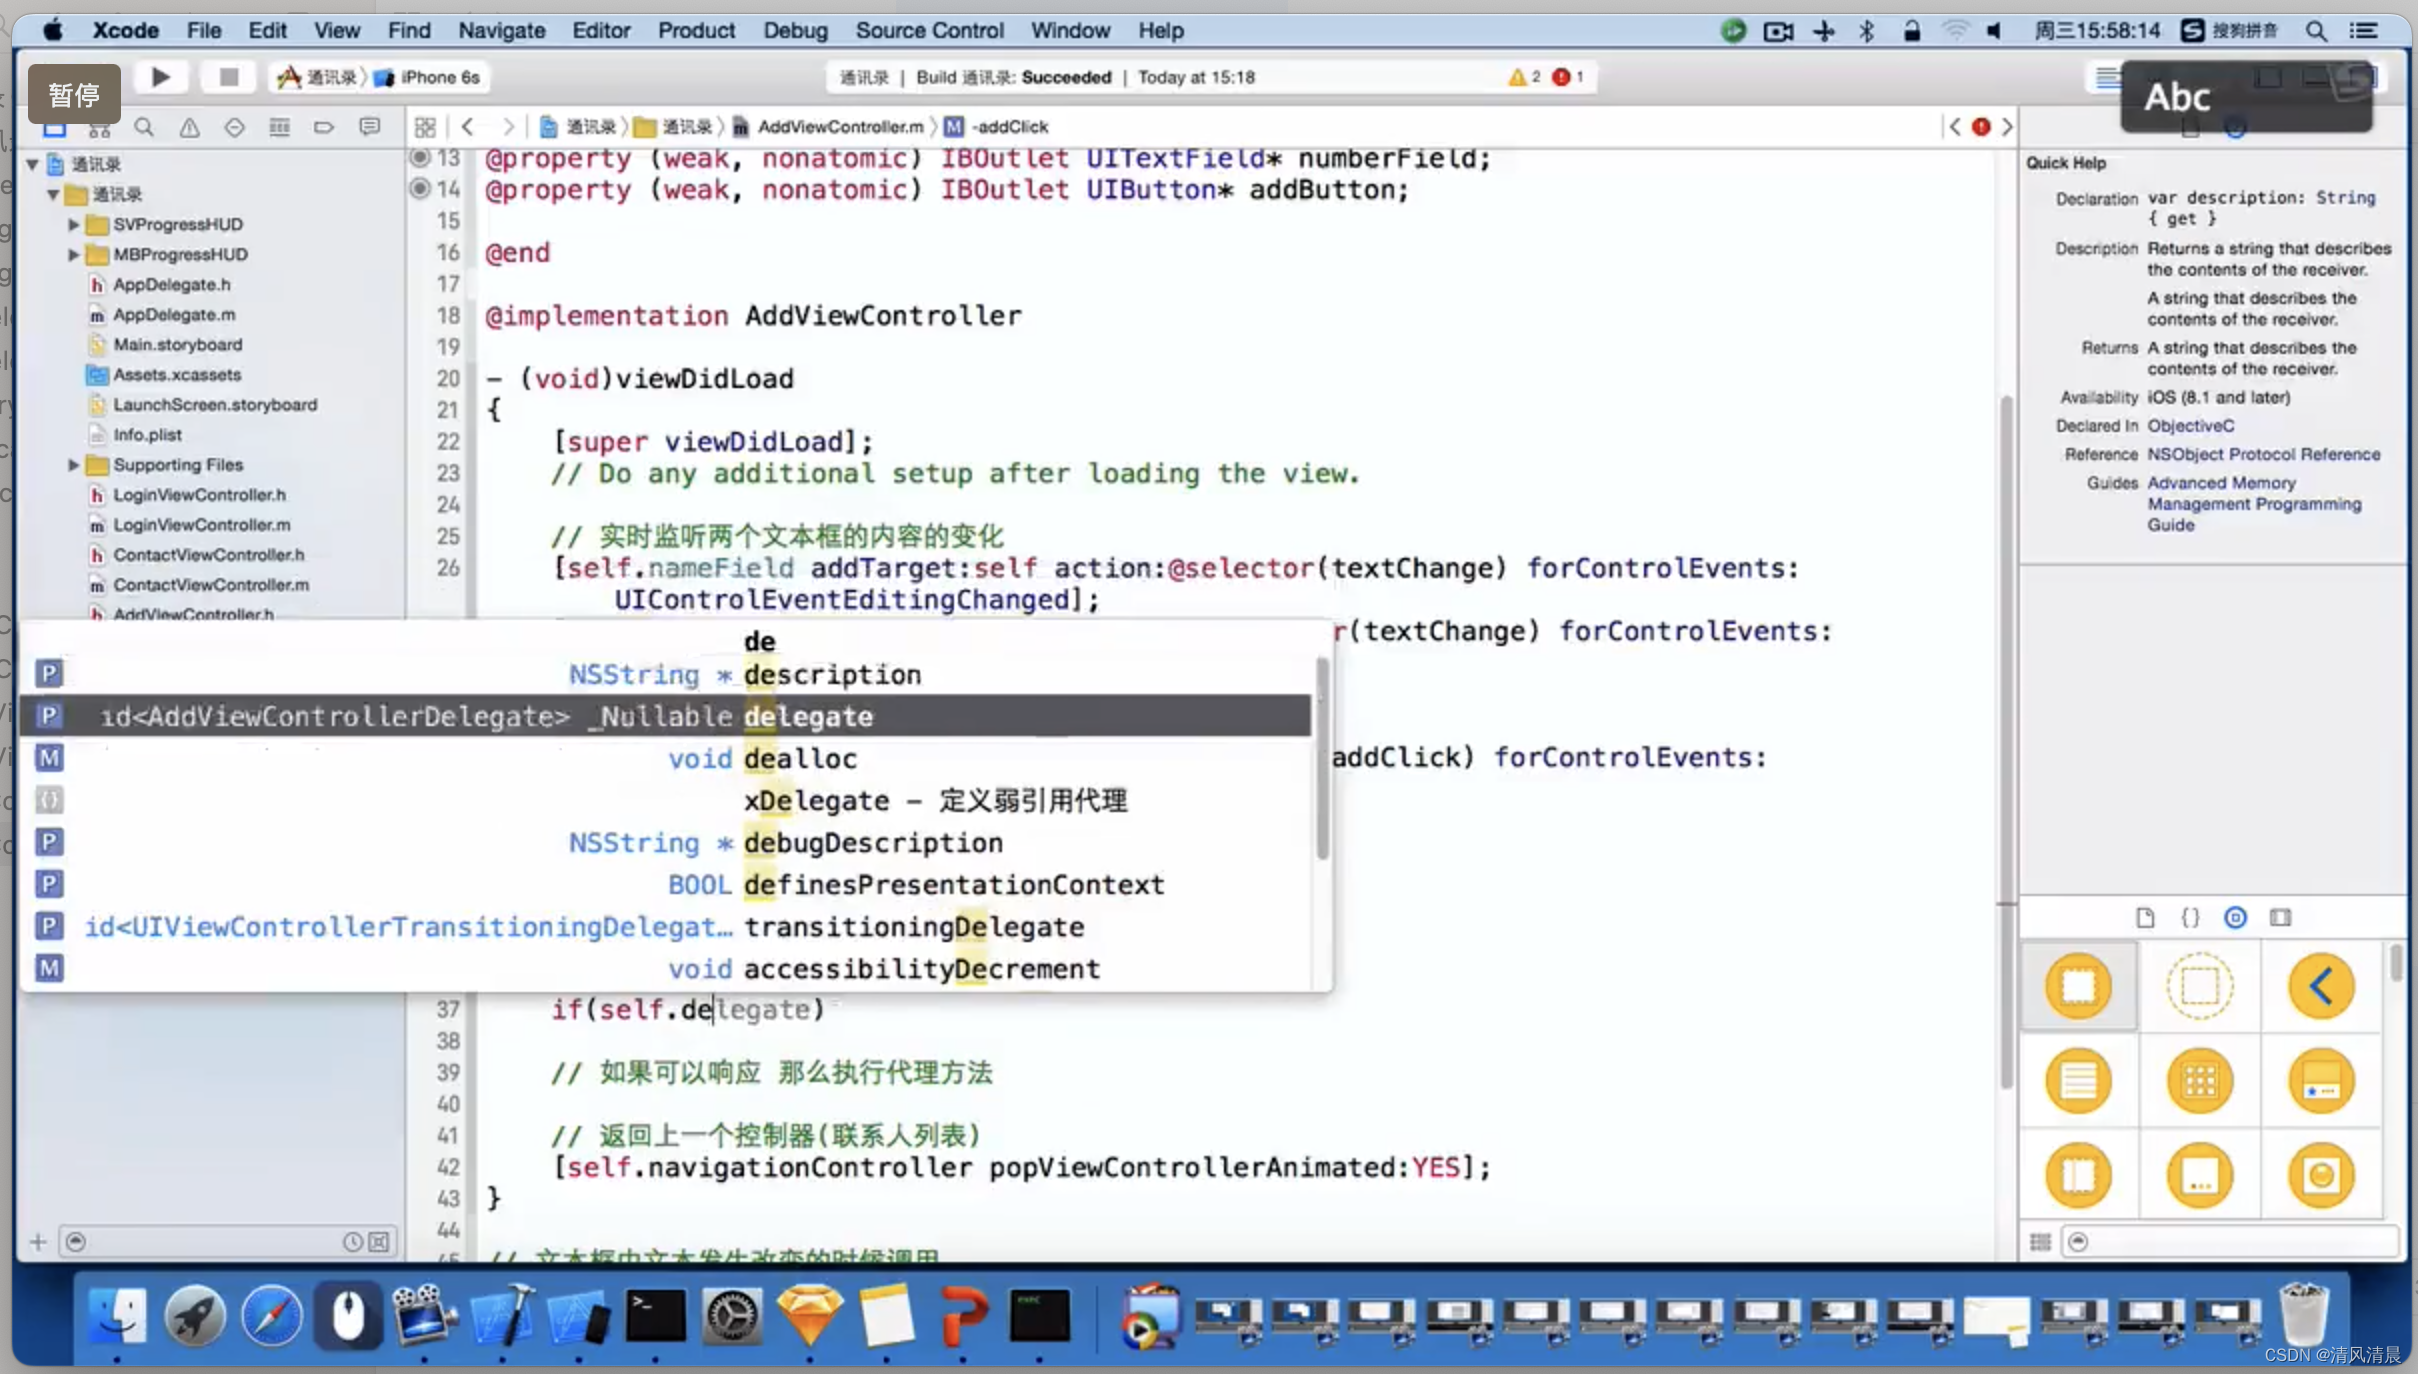2418x1374 pixels.
Task: Click the code editor vertical scrollbar
Action: (x=2005, y=742)
